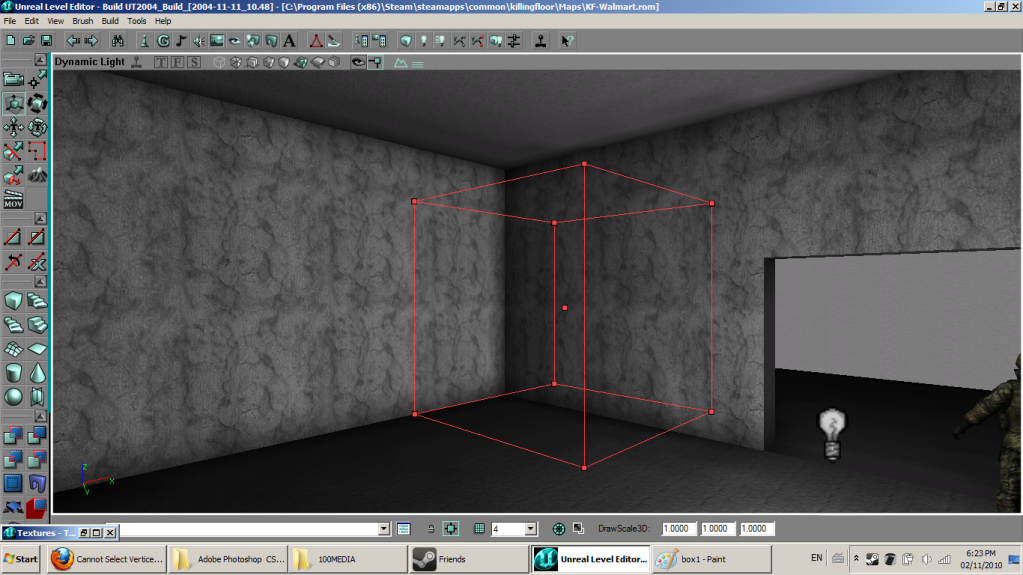Open the Search for Actors binoculars
This screenshot has height=575, width=1023.
(118, 41)
